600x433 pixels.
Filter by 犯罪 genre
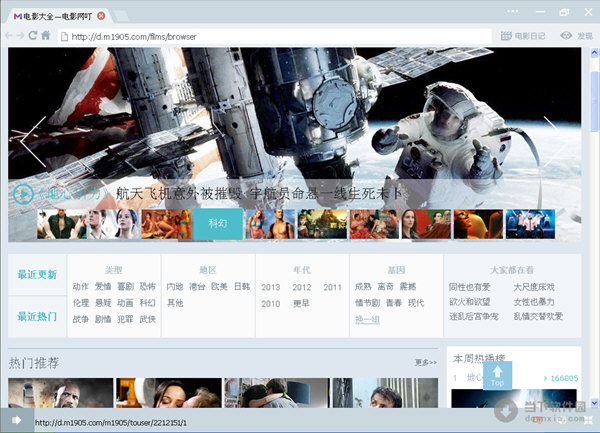pos(125,319)
